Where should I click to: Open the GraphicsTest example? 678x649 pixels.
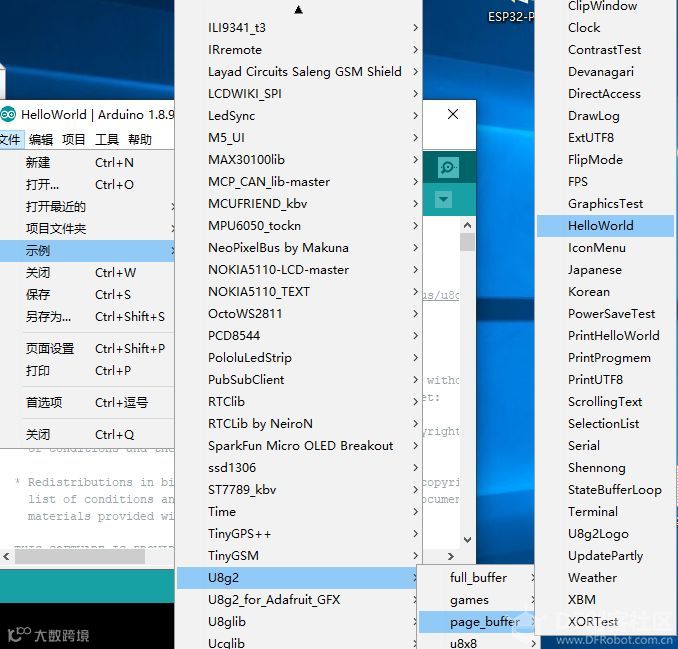point(605,204)
